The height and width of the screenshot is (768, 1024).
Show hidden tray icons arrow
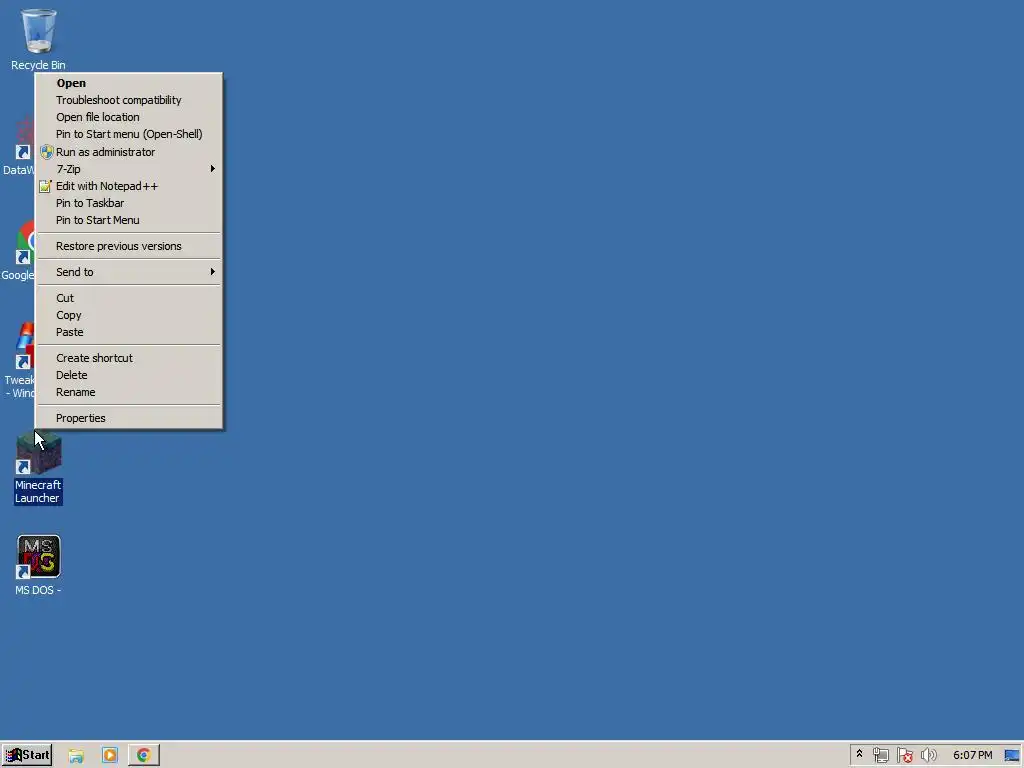[x=859, y=755]
